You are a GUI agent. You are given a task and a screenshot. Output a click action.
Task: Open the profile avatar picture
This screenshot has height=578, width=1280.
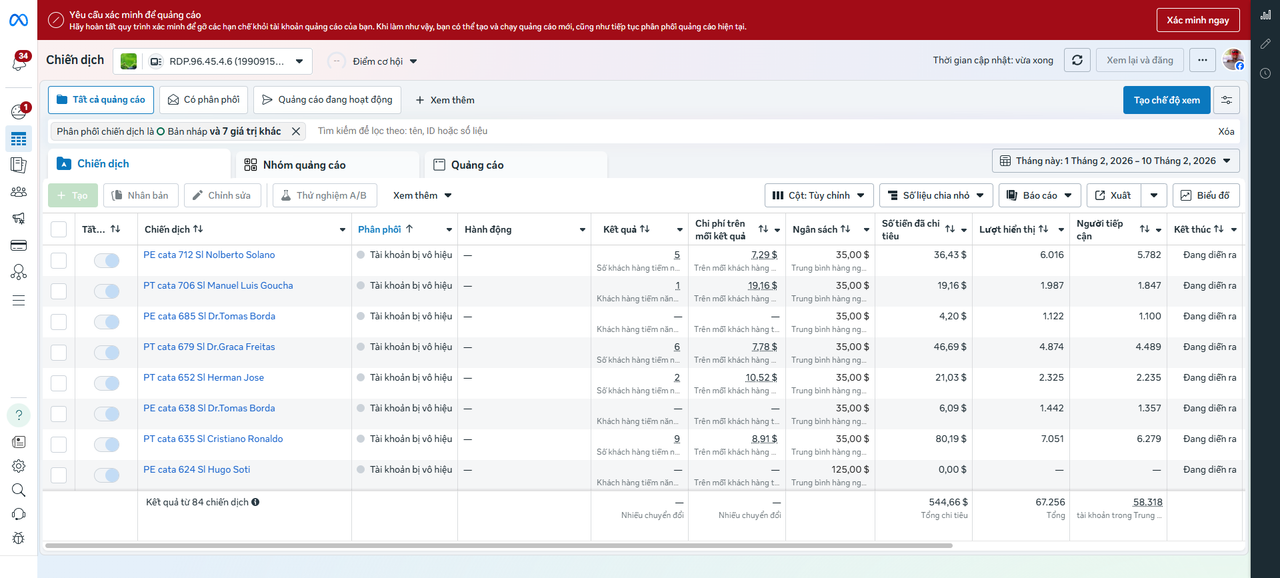click(x=1233, y=60)
